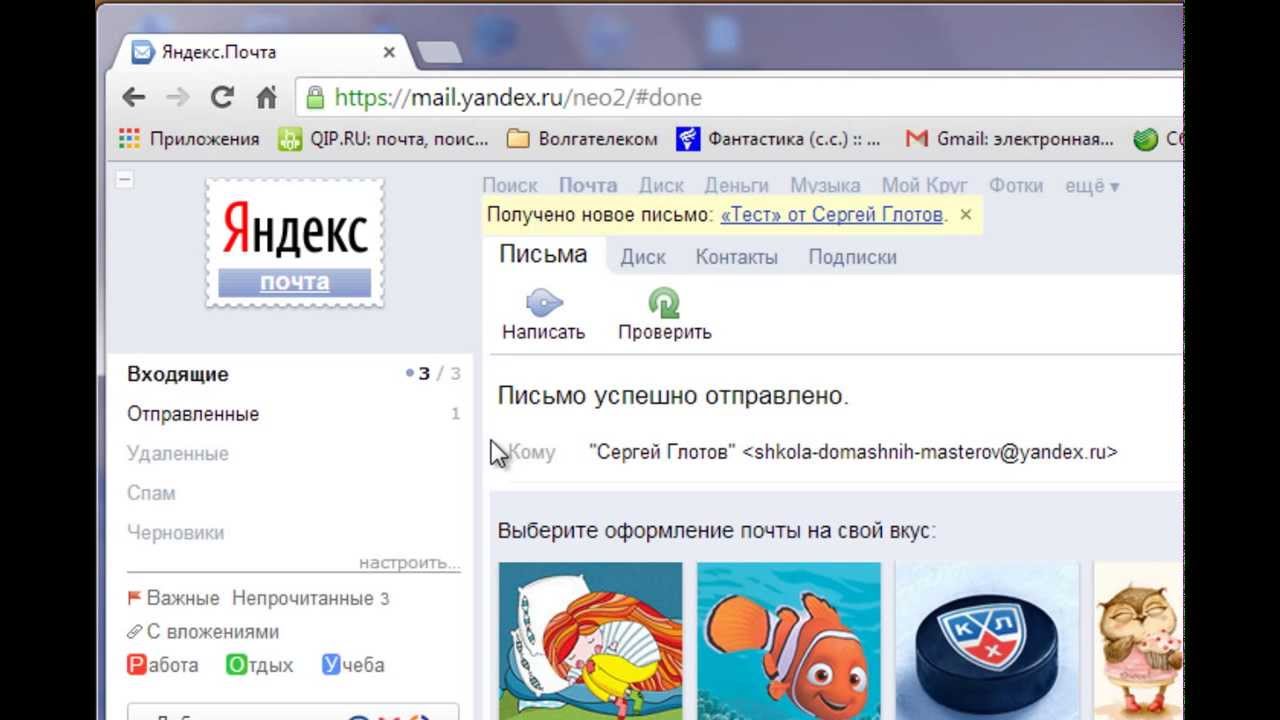Open Gmail bookmark
Image resolution: width=1280 pixels, height=720 pixels.
click(1009, 139)
